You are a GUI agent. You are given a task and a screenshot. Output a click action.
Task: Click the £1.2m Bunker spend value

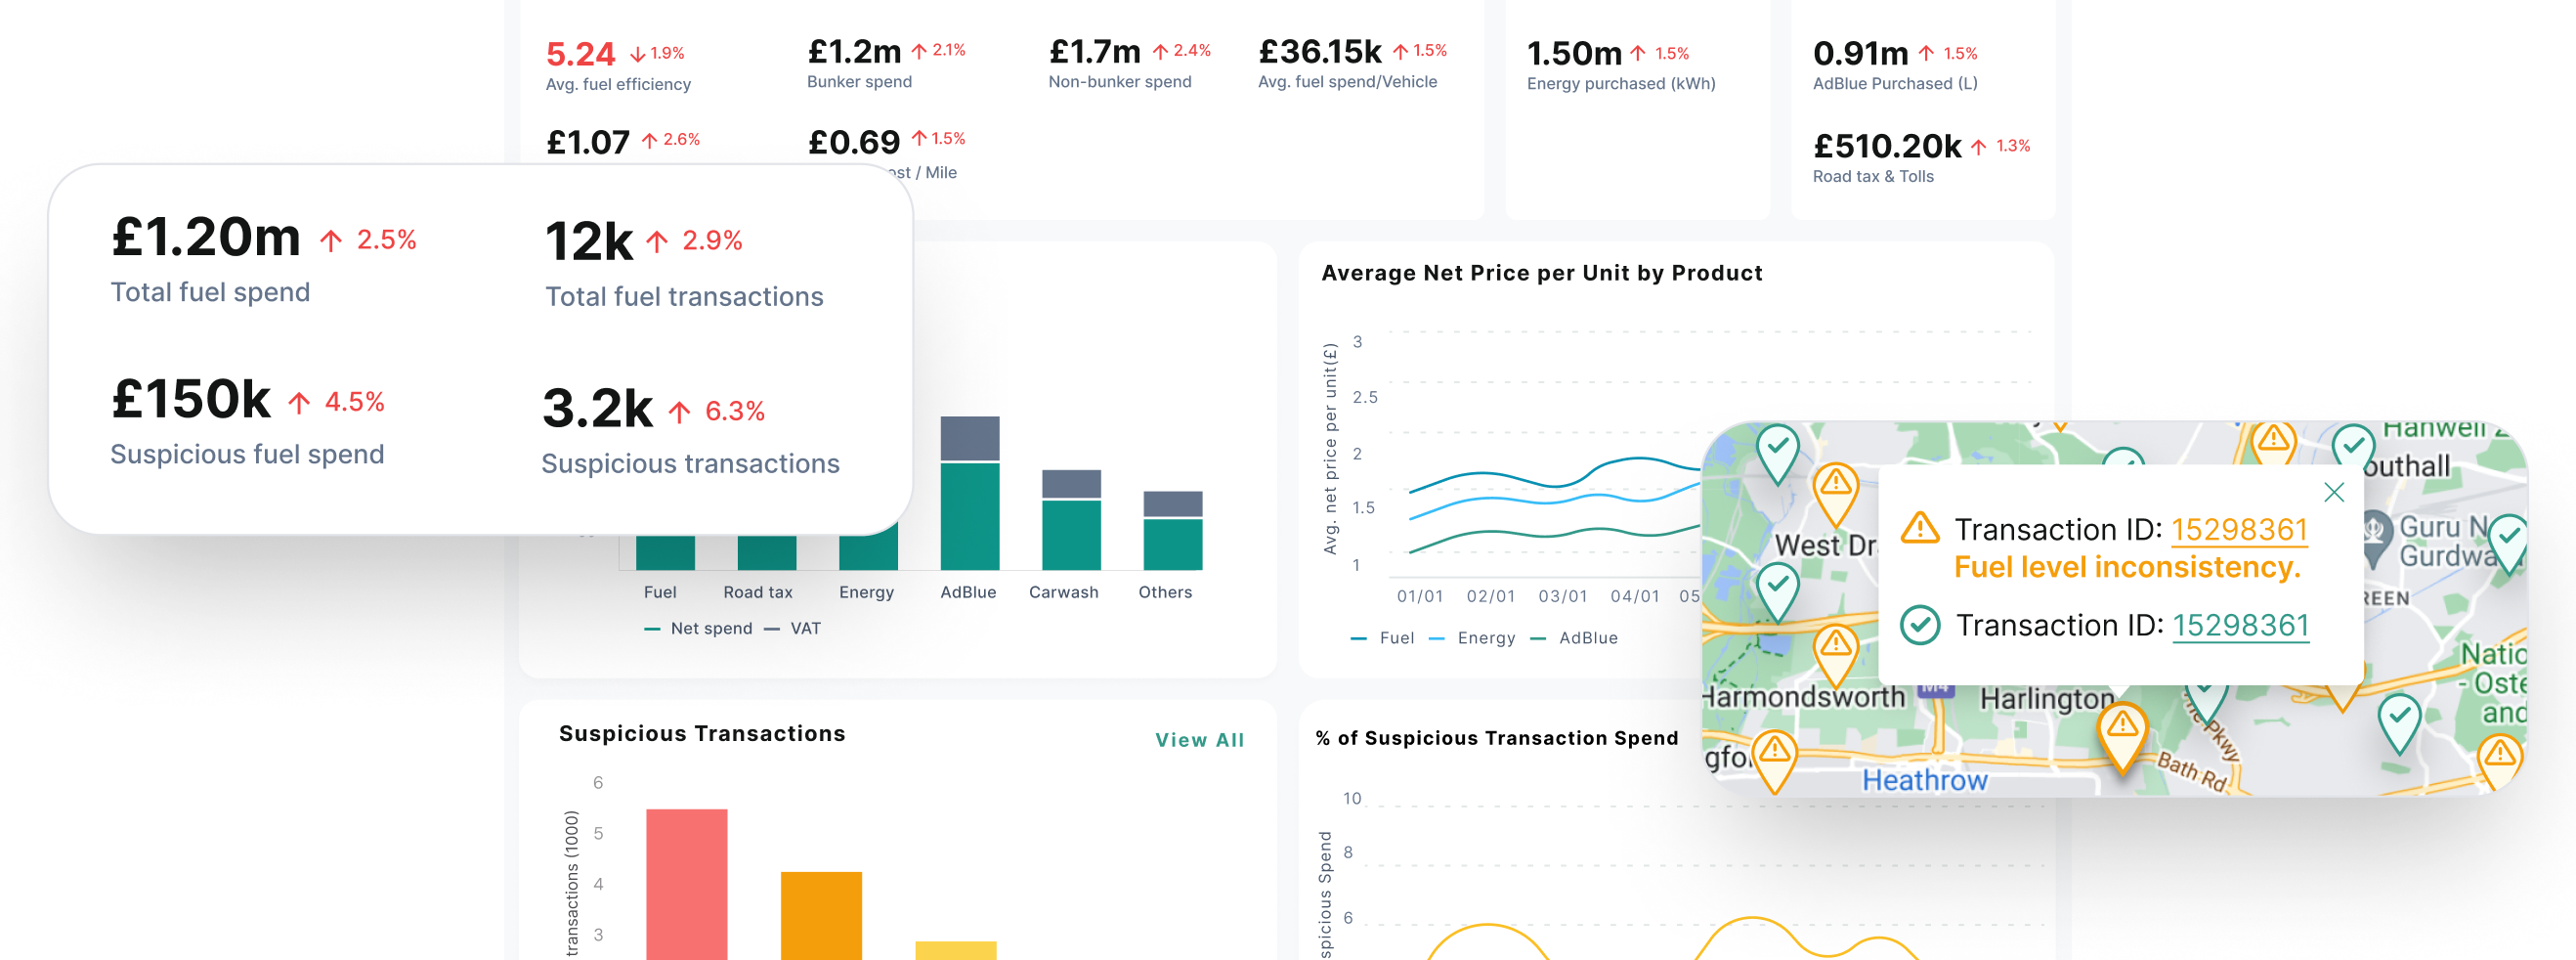point(854,51)
